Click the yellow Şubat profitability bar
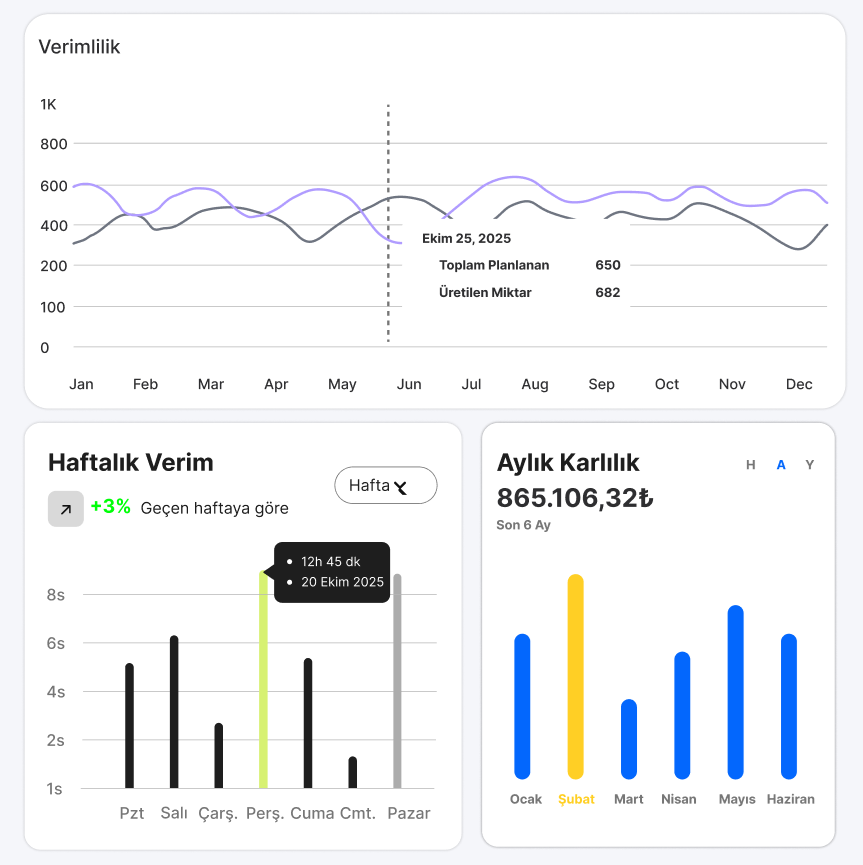 click(575, 676)
